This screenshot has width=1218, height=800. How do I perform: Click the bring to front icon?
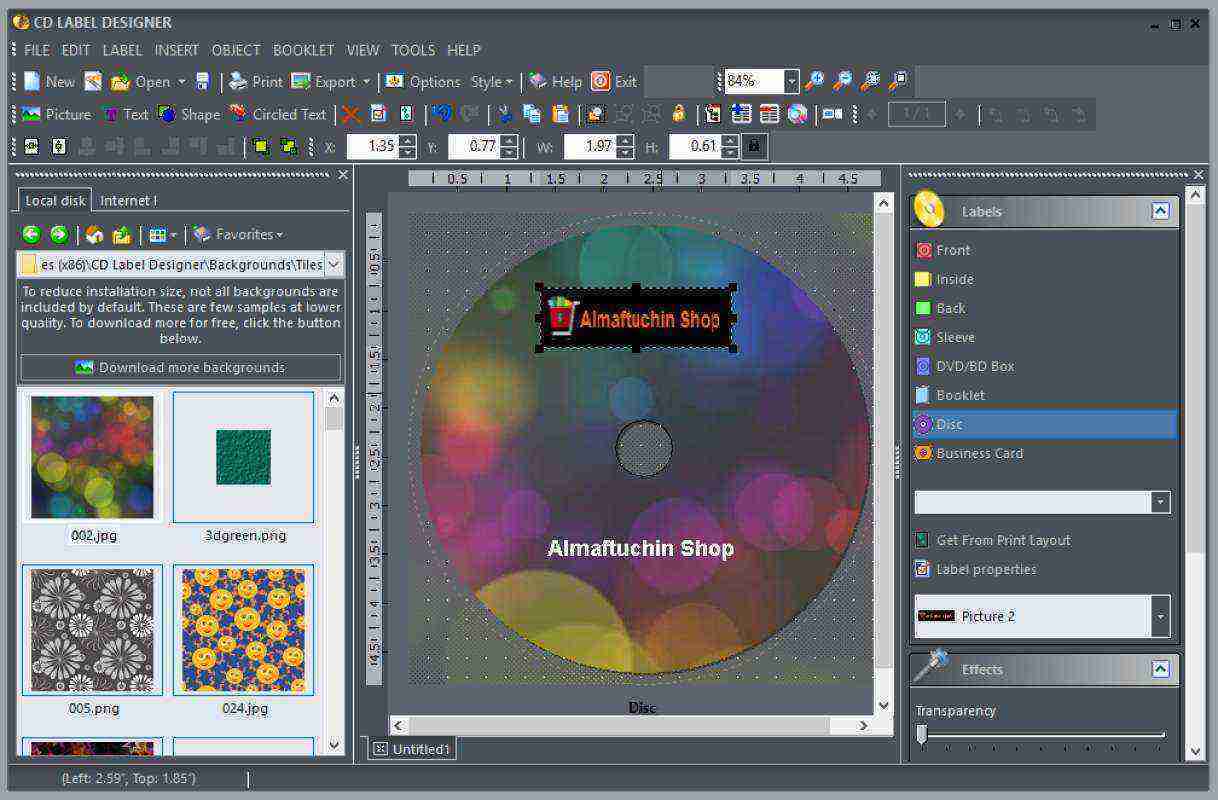pyautogui.click(x=261, y=147)
